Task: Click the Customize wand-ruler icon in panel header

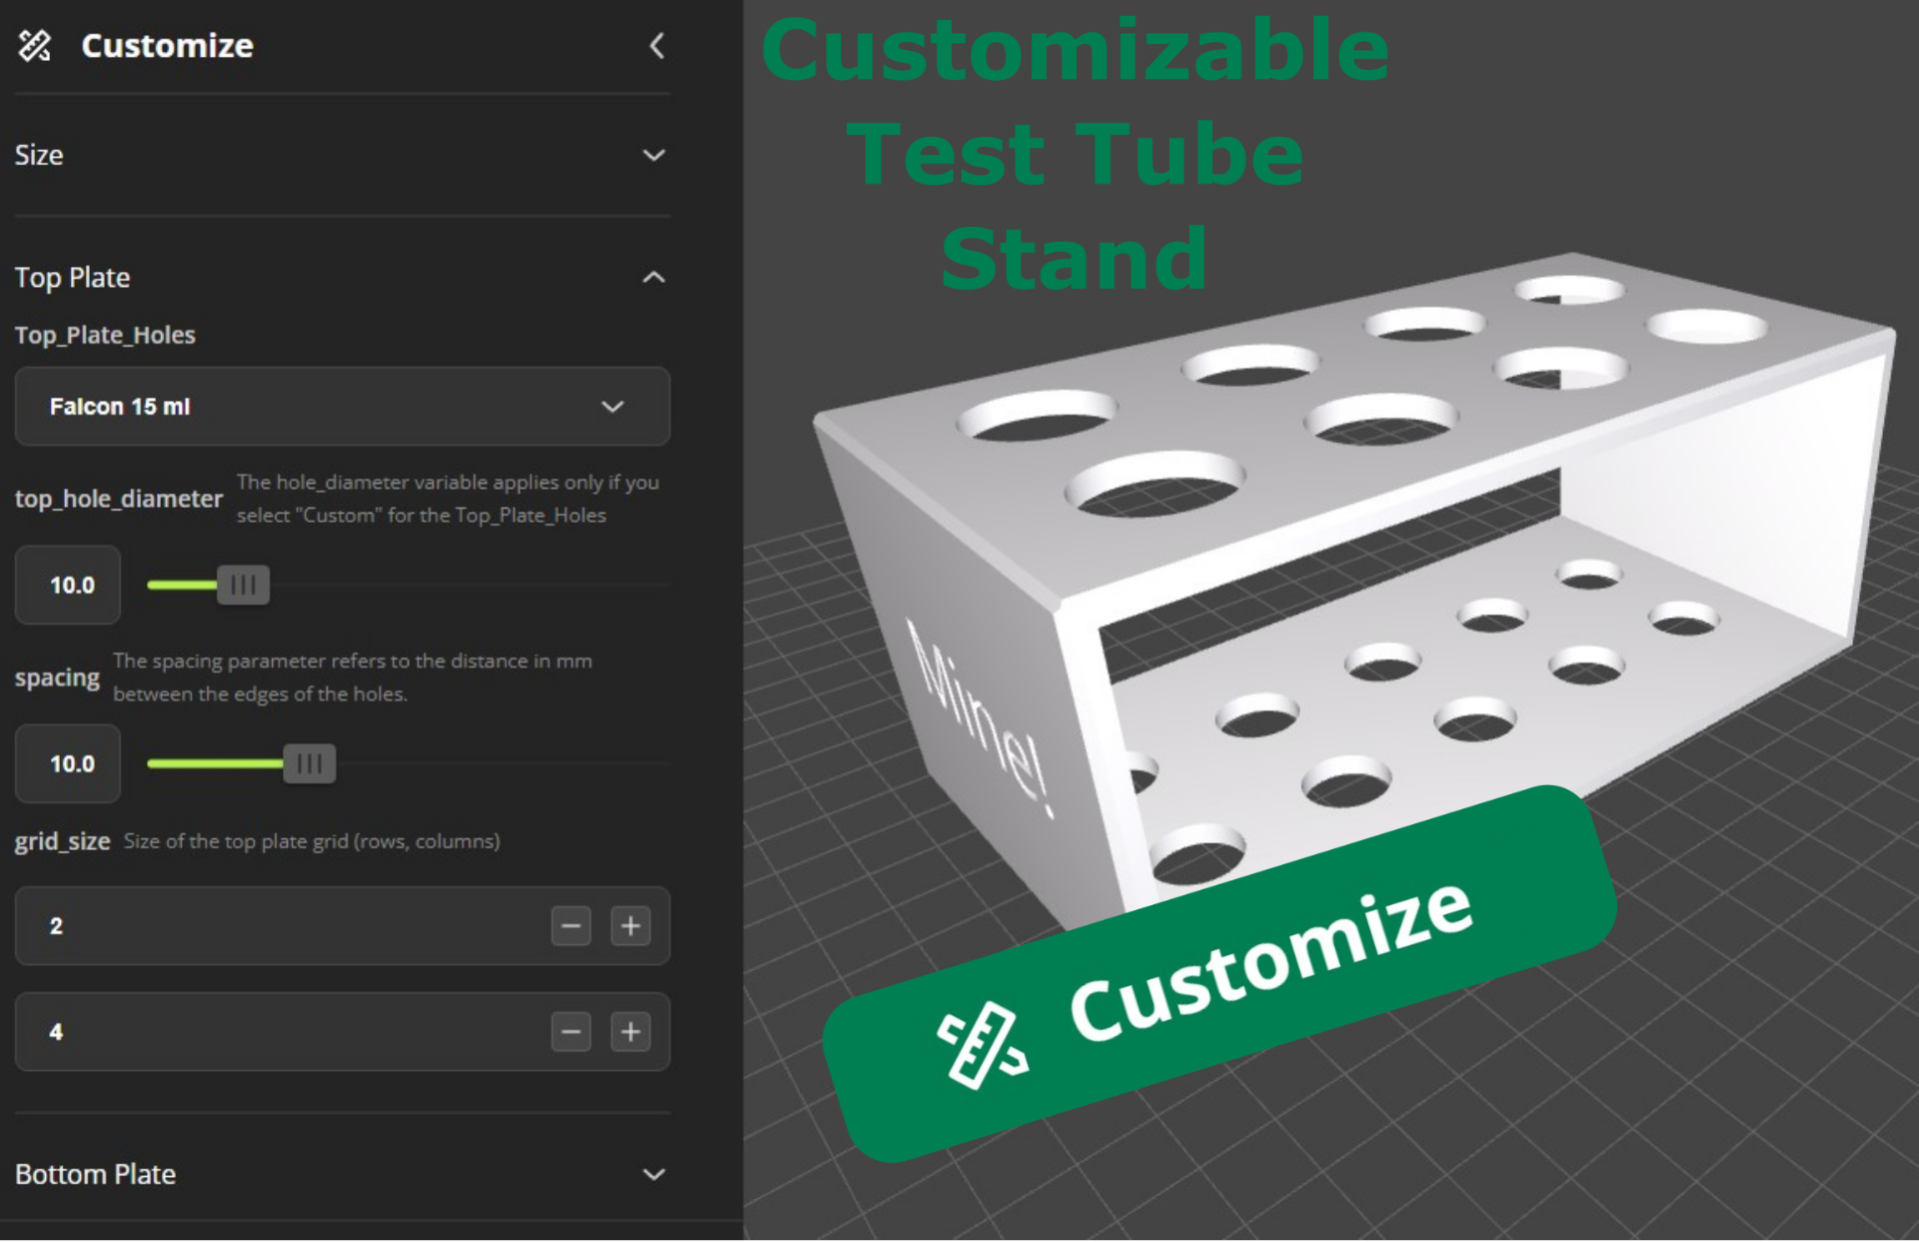Action: click(x=35, y=45)
